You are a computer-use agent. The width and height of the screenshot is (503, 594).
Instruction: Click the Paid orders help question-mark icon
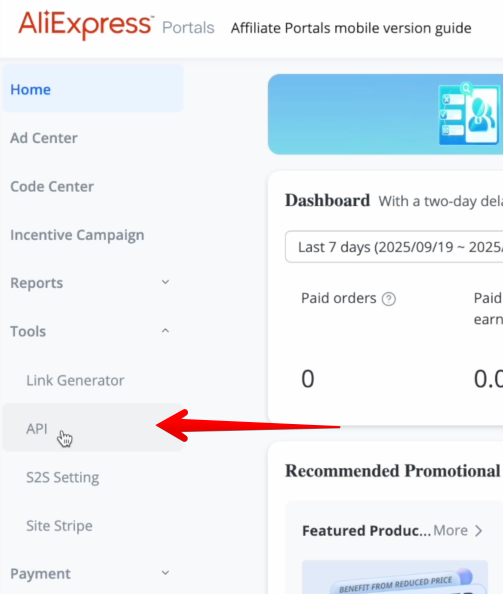coord(389,299)
